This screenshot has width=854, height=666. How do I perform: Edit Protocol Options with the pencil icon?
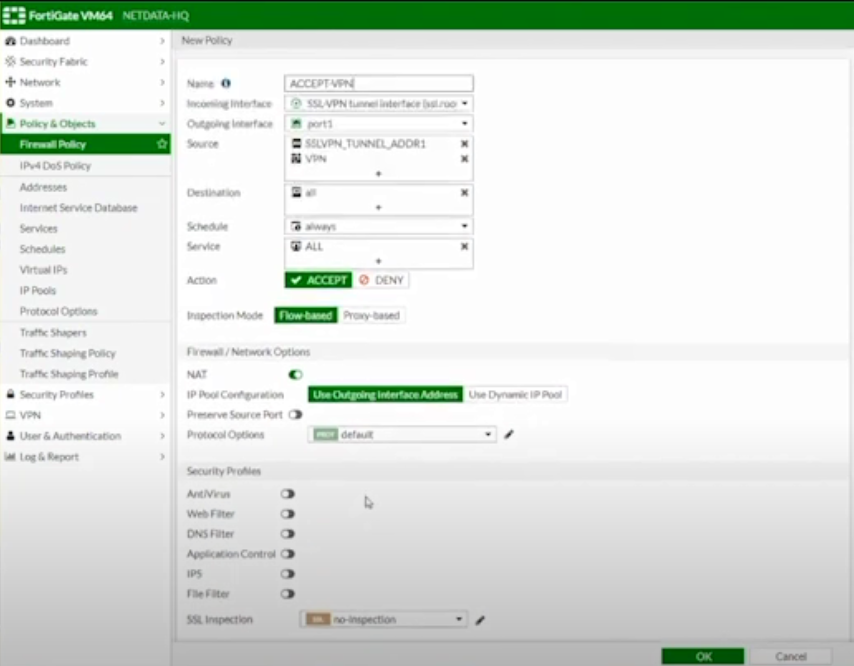click(509, 435)
